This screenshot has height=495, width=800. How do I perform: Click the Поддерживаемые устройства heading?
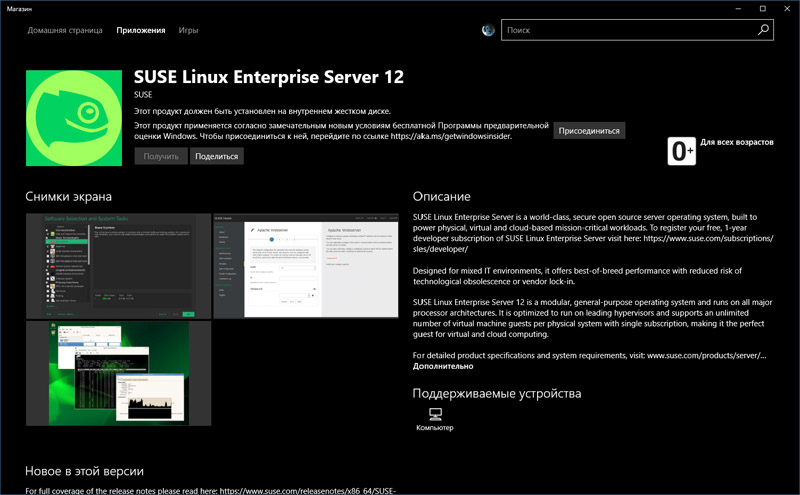pyautogui.click(x=497, y=393)
